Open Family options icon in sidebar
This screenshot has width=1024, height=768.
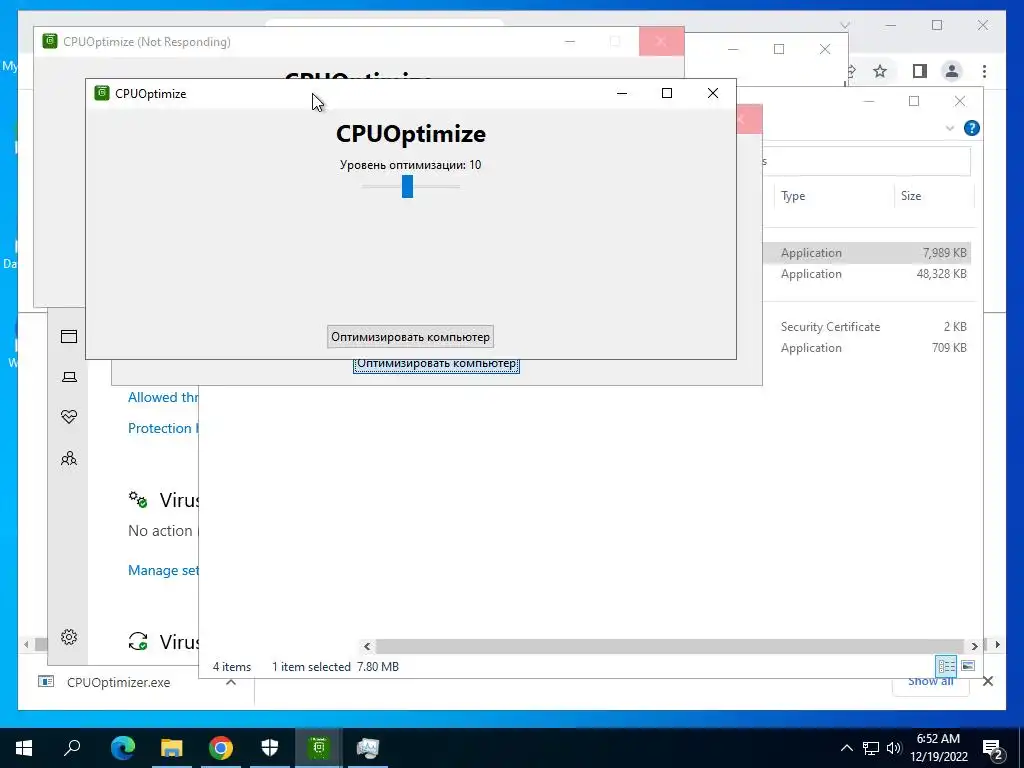coord(69,458)
